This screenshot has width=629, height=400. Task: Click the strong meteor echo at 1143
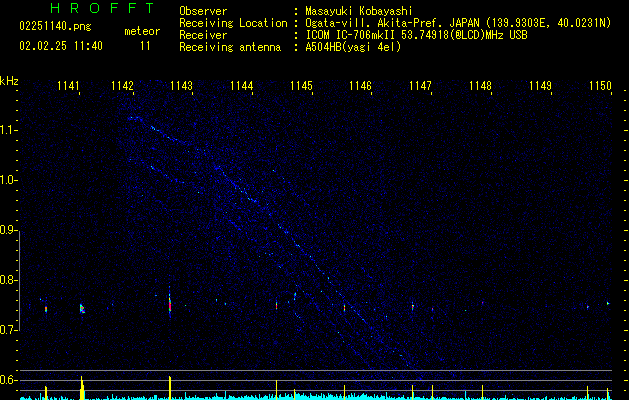tap(170, 303)
